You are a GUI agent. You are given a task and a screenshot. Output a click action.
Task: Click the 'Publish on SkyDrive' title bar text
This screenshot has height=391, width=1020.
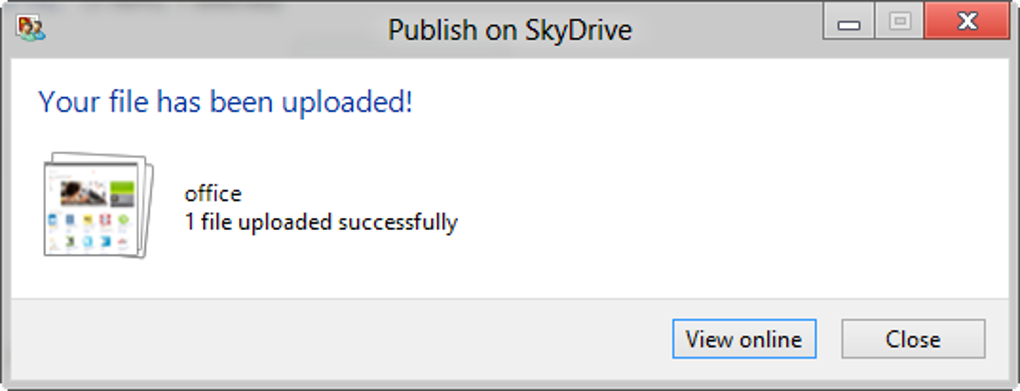[510, 30]
